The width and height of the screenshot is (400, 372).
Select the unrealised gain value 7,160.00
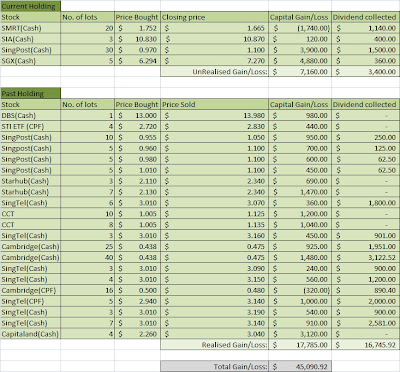click(300, 72)
